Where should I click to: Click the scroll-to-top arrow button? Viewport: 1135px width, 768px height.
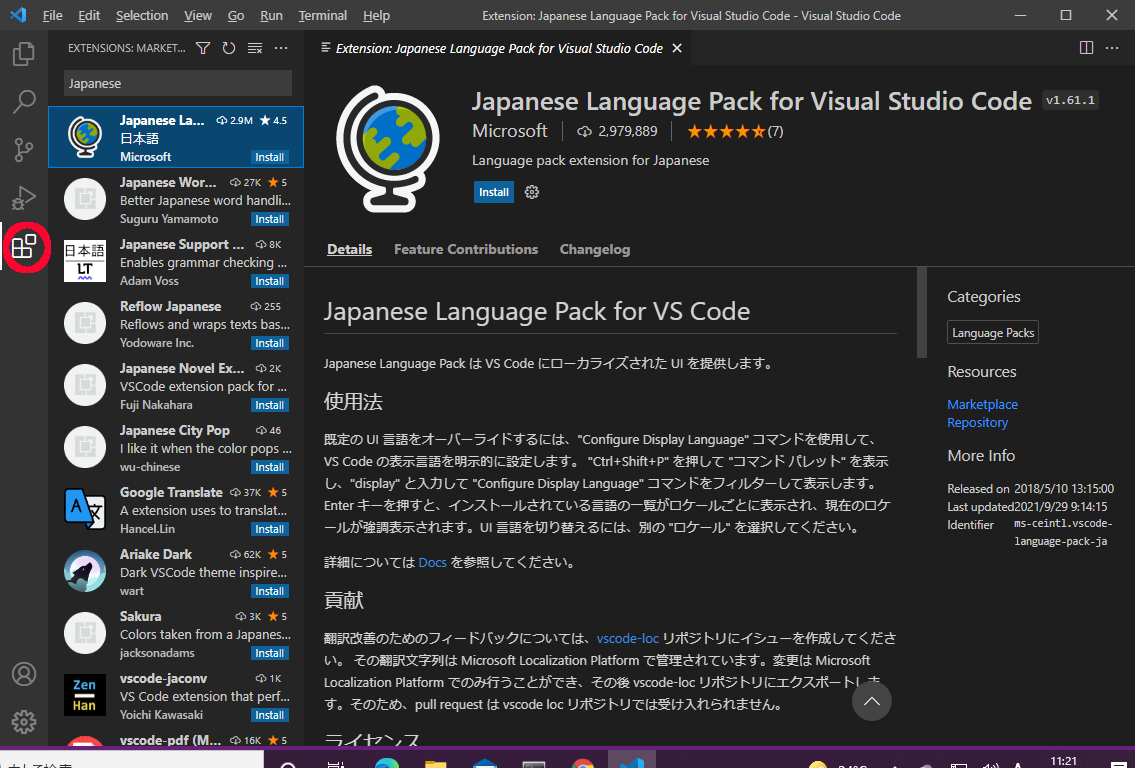tap(871, 702)
